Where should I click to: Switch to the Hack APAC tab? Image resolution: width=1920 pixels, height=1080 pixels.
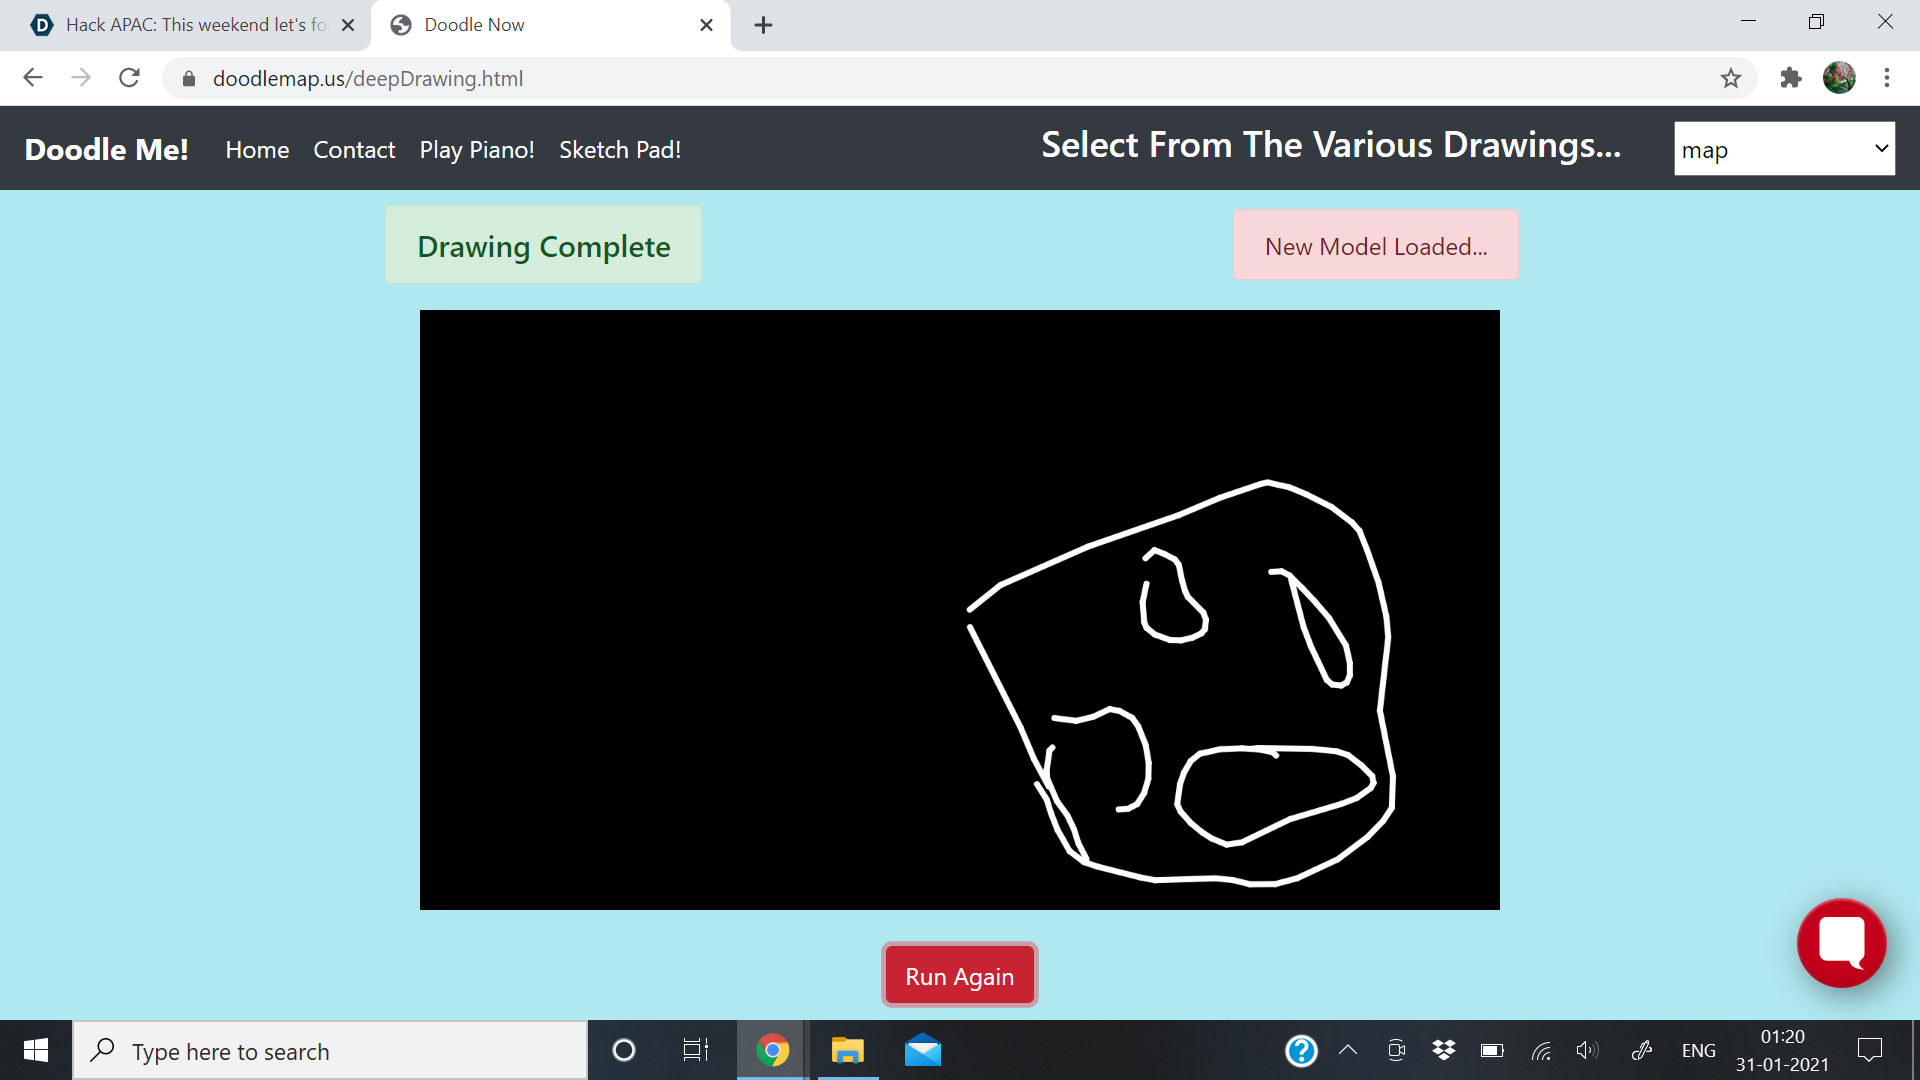[185, 25]
